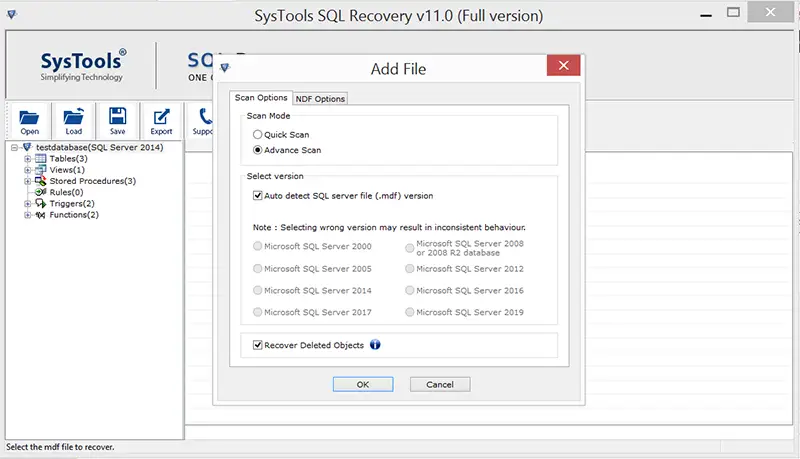
Task: Click the Export toolbar icon
Action: 161,117
